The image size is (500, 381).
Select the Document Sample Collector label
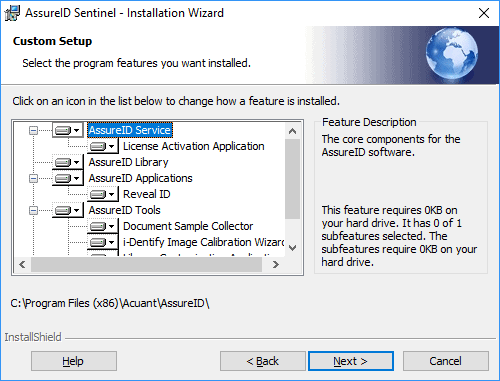188,226
